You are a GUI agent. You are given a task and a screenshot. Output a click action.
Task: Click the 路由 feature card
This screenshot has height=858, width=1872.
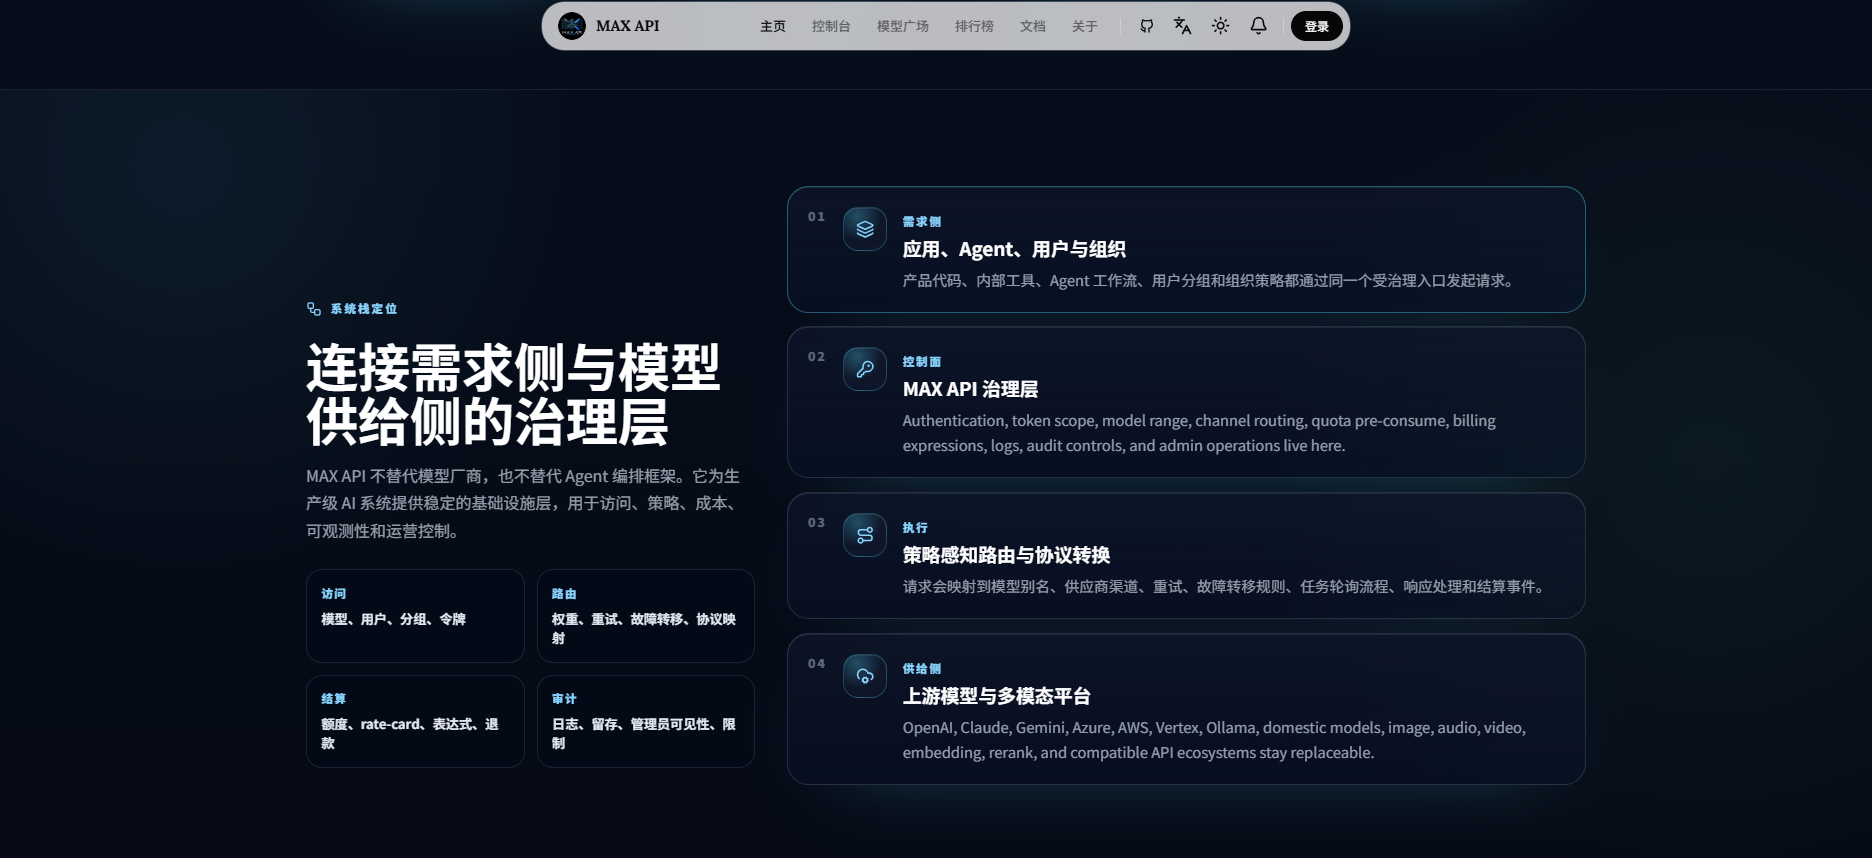pos(646,616)
